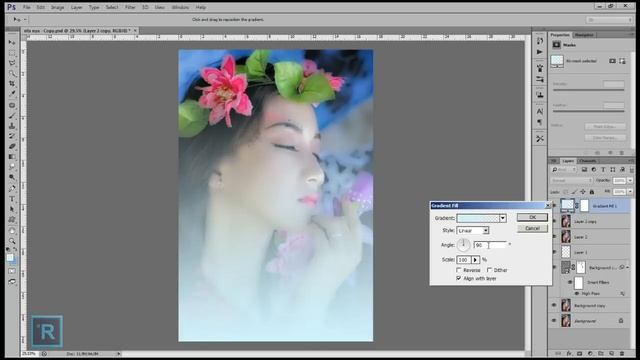The width and height of the screenshot is (640, 360).
Task: Select the Hand tool
Action: coord(12,231)
